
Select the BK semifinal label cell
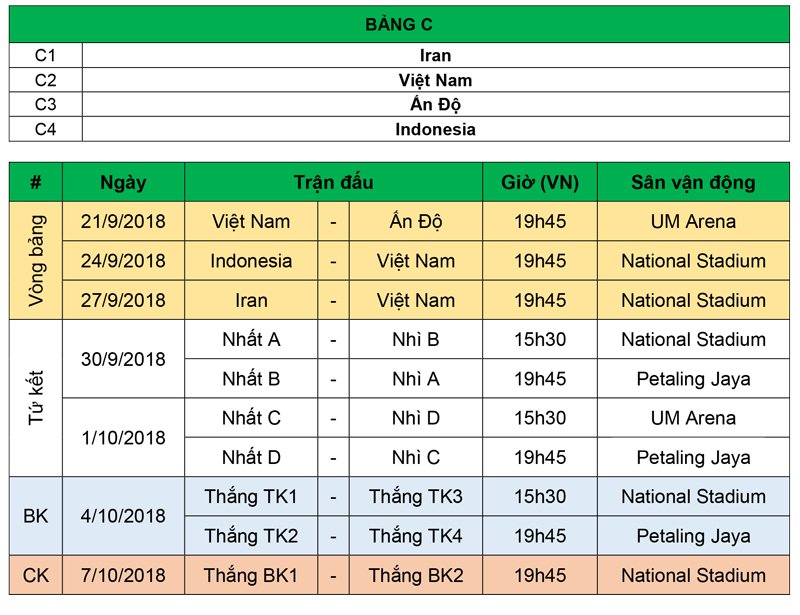point(36,516)
